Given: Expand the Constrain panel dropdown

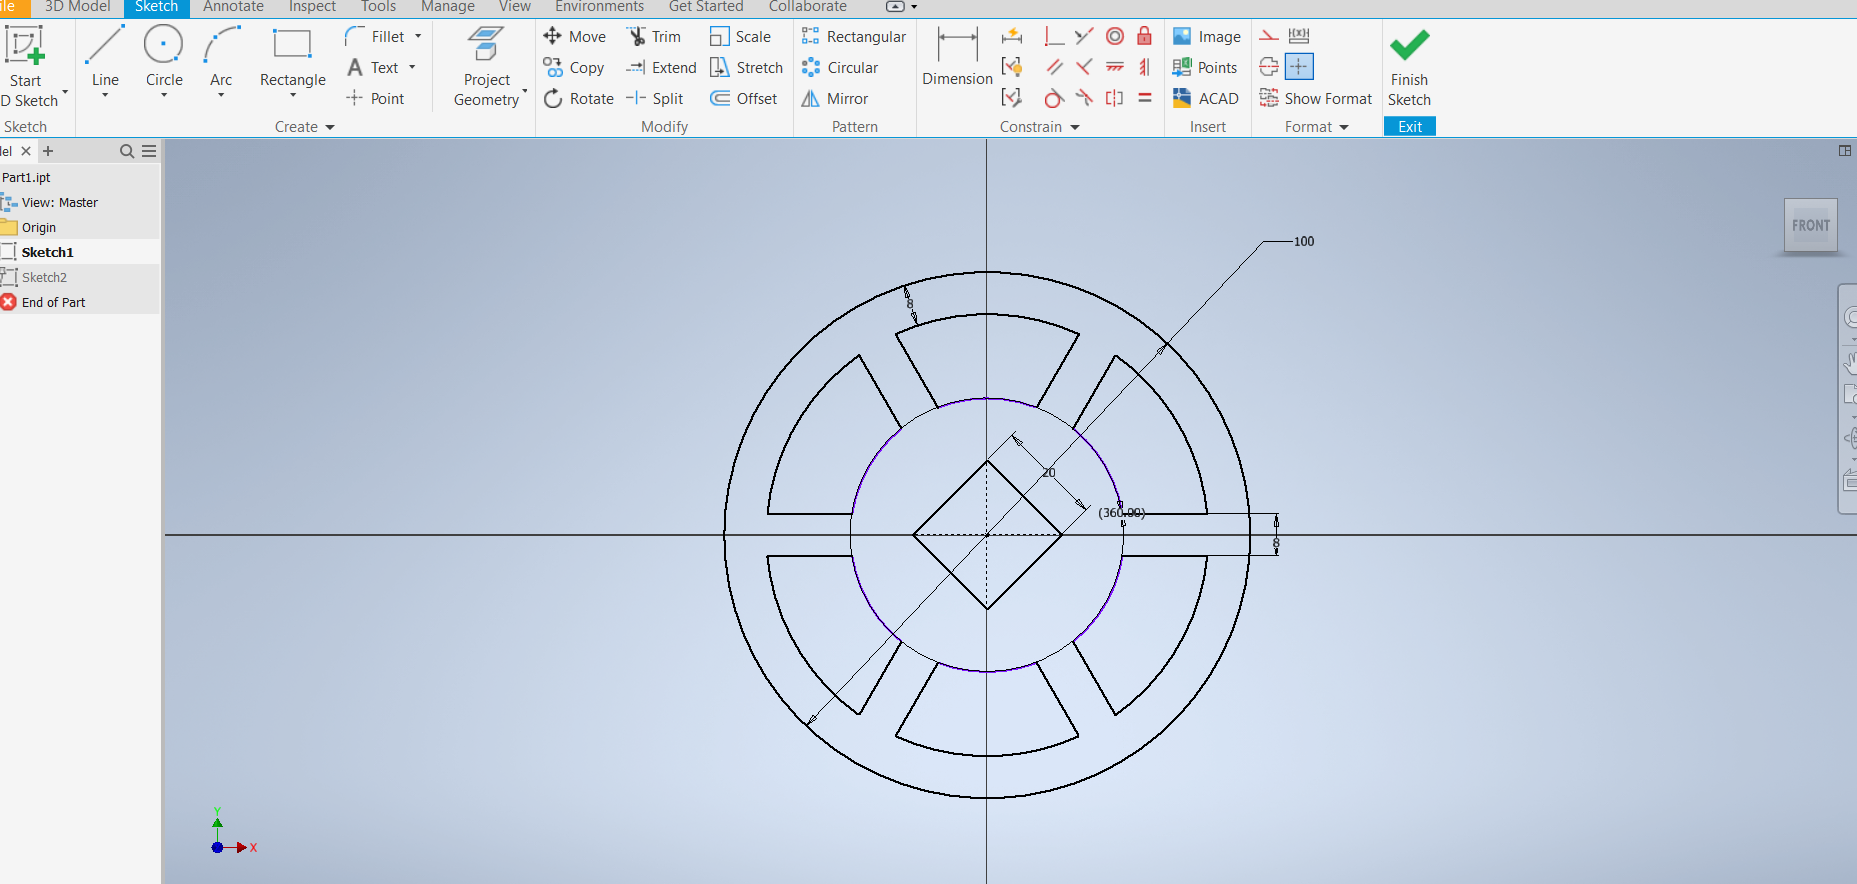Looking at the screenshot, I should [x=1075, y=127].
